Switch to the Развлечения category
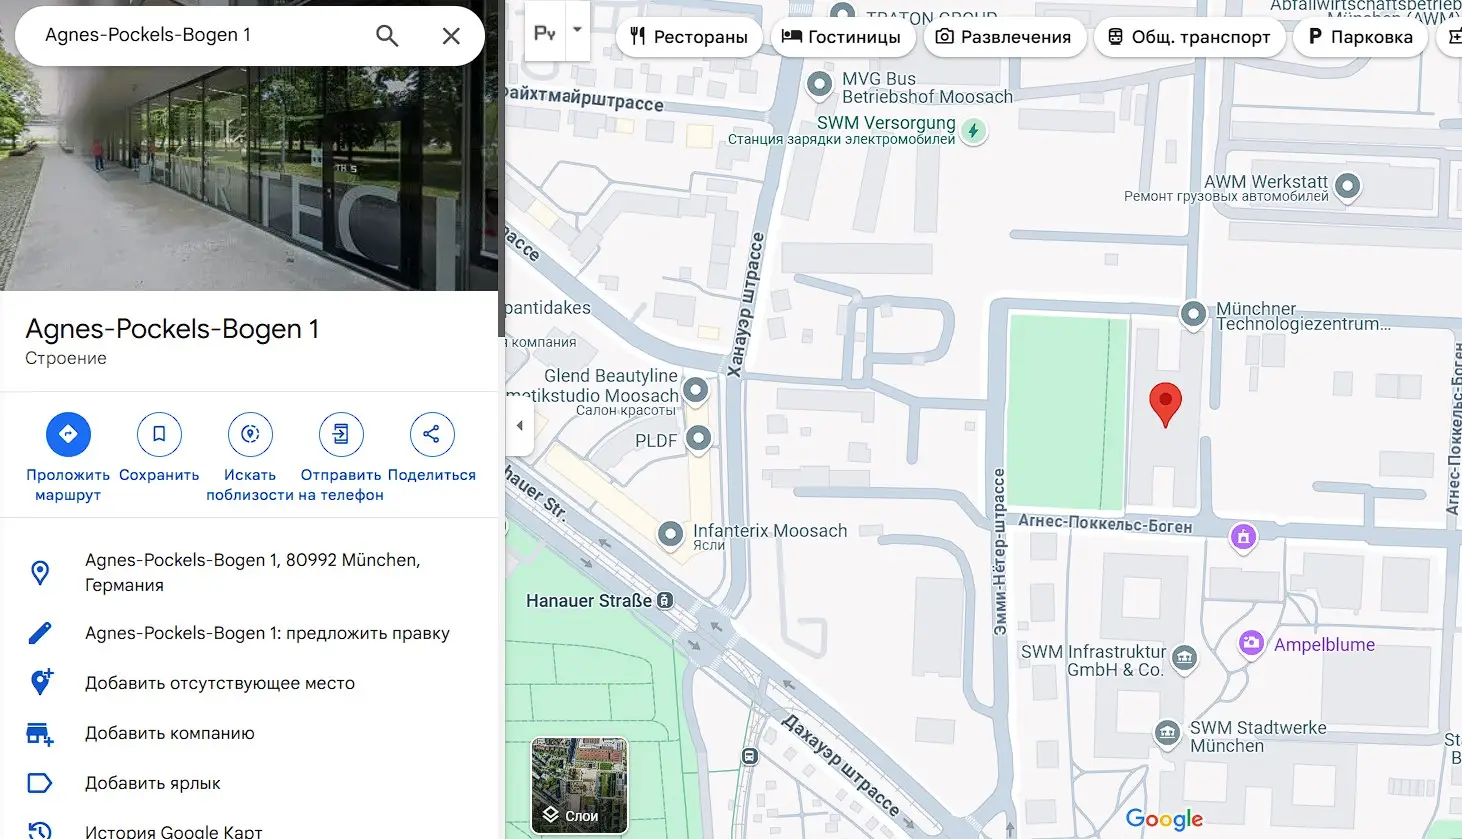This screenshot has height=839, width=1462. coord(1005,37)
